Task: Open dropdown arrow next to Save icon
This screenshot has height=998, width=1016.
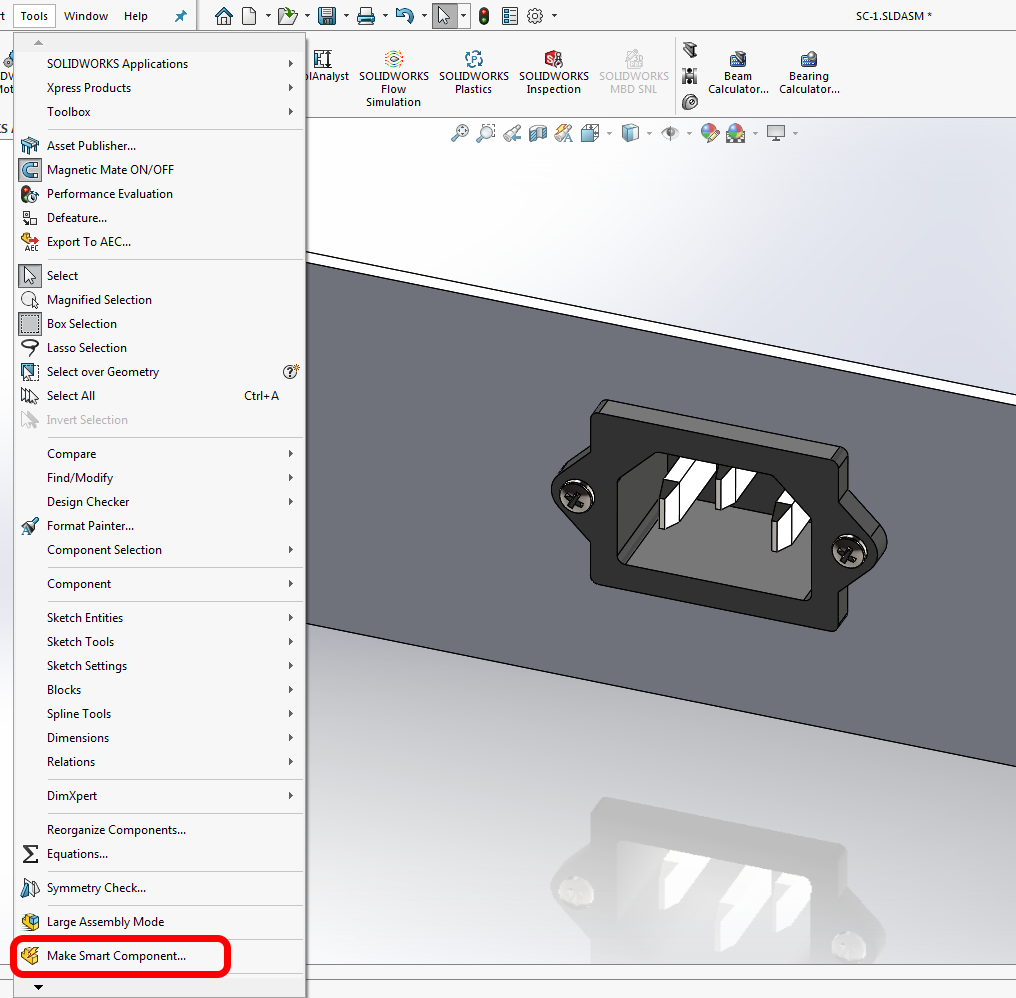Action: pyautogui.click(x=346, y=16)
